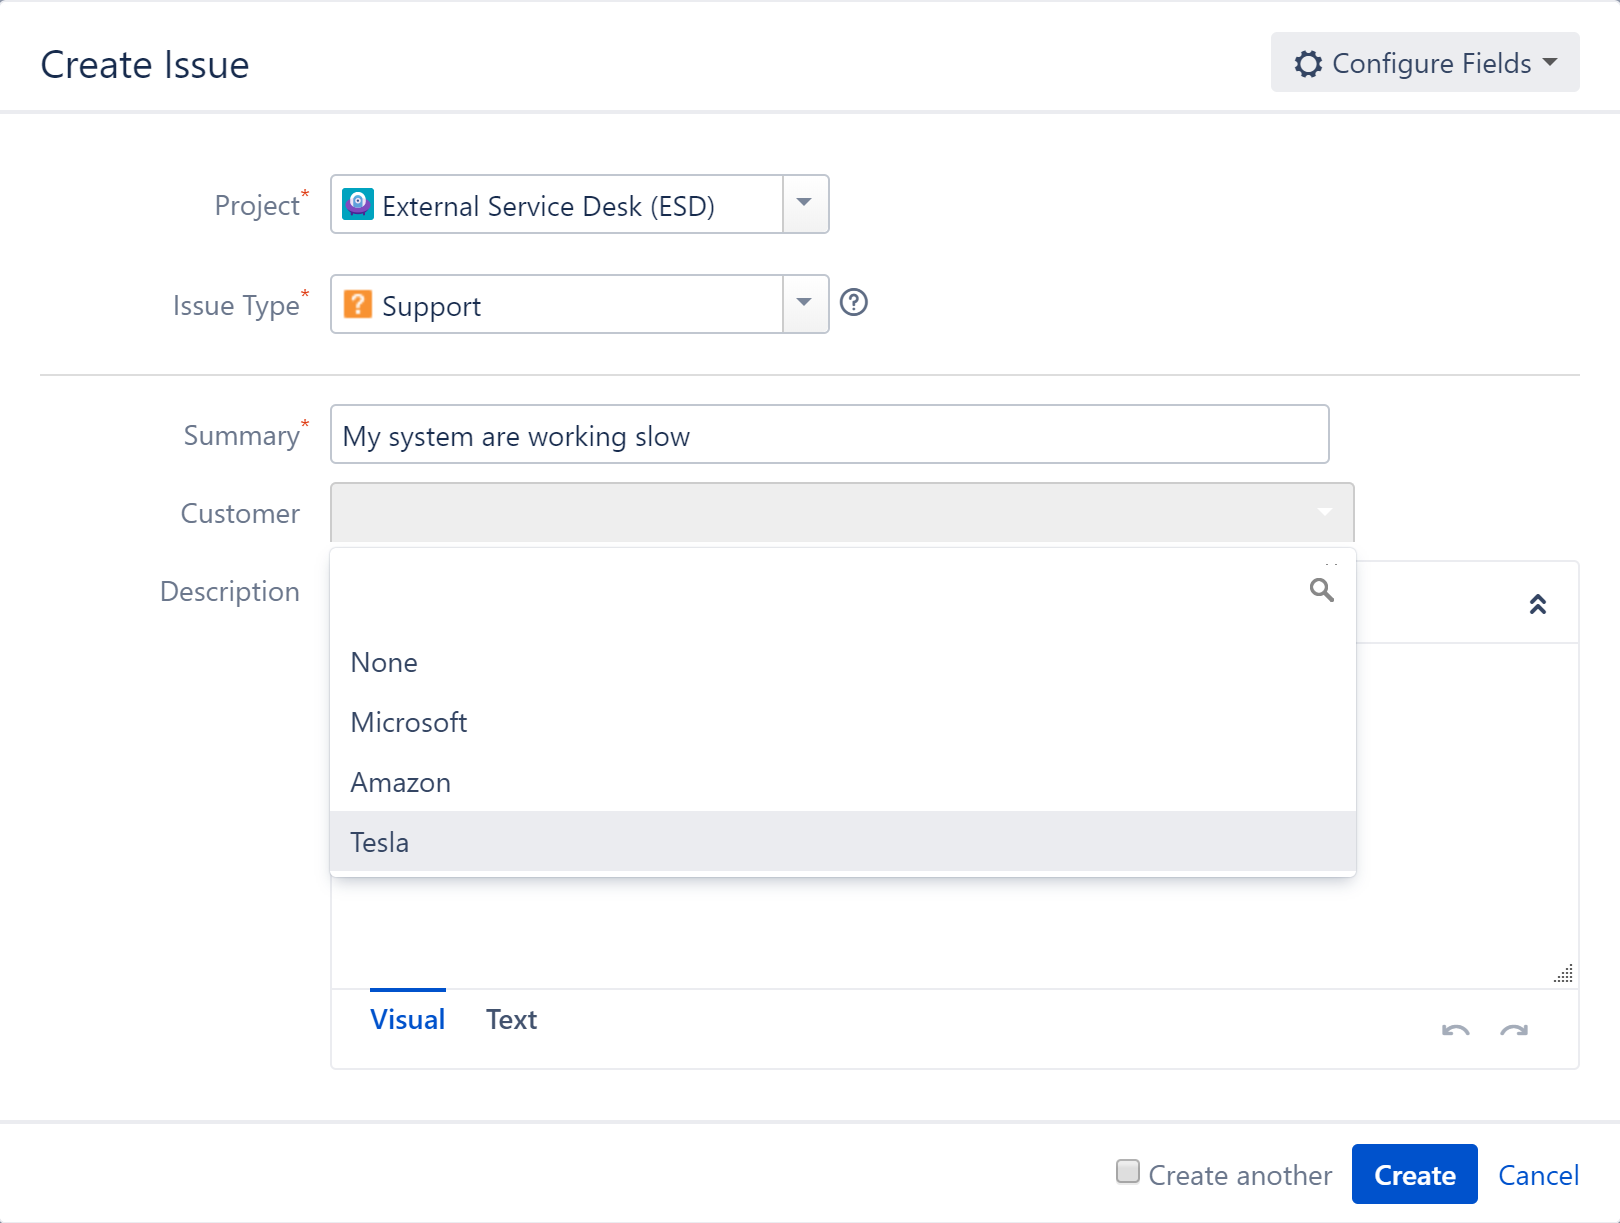The width and height of the screenshot is (1620, 1223).
Task: Open the Project dropdown arrow
Action: pos(803,204)
